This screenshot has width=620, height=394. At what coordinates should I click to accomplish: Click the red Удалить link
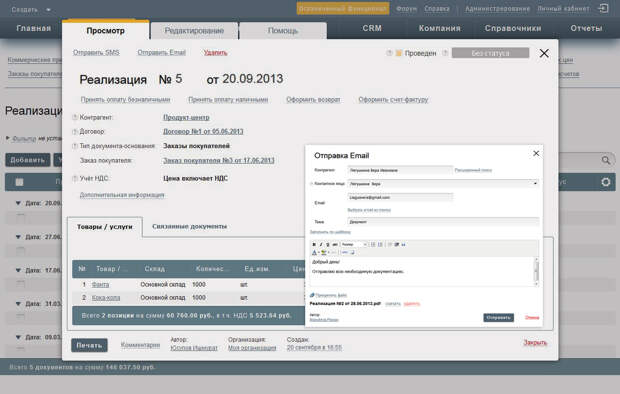[x=215, y=52]
